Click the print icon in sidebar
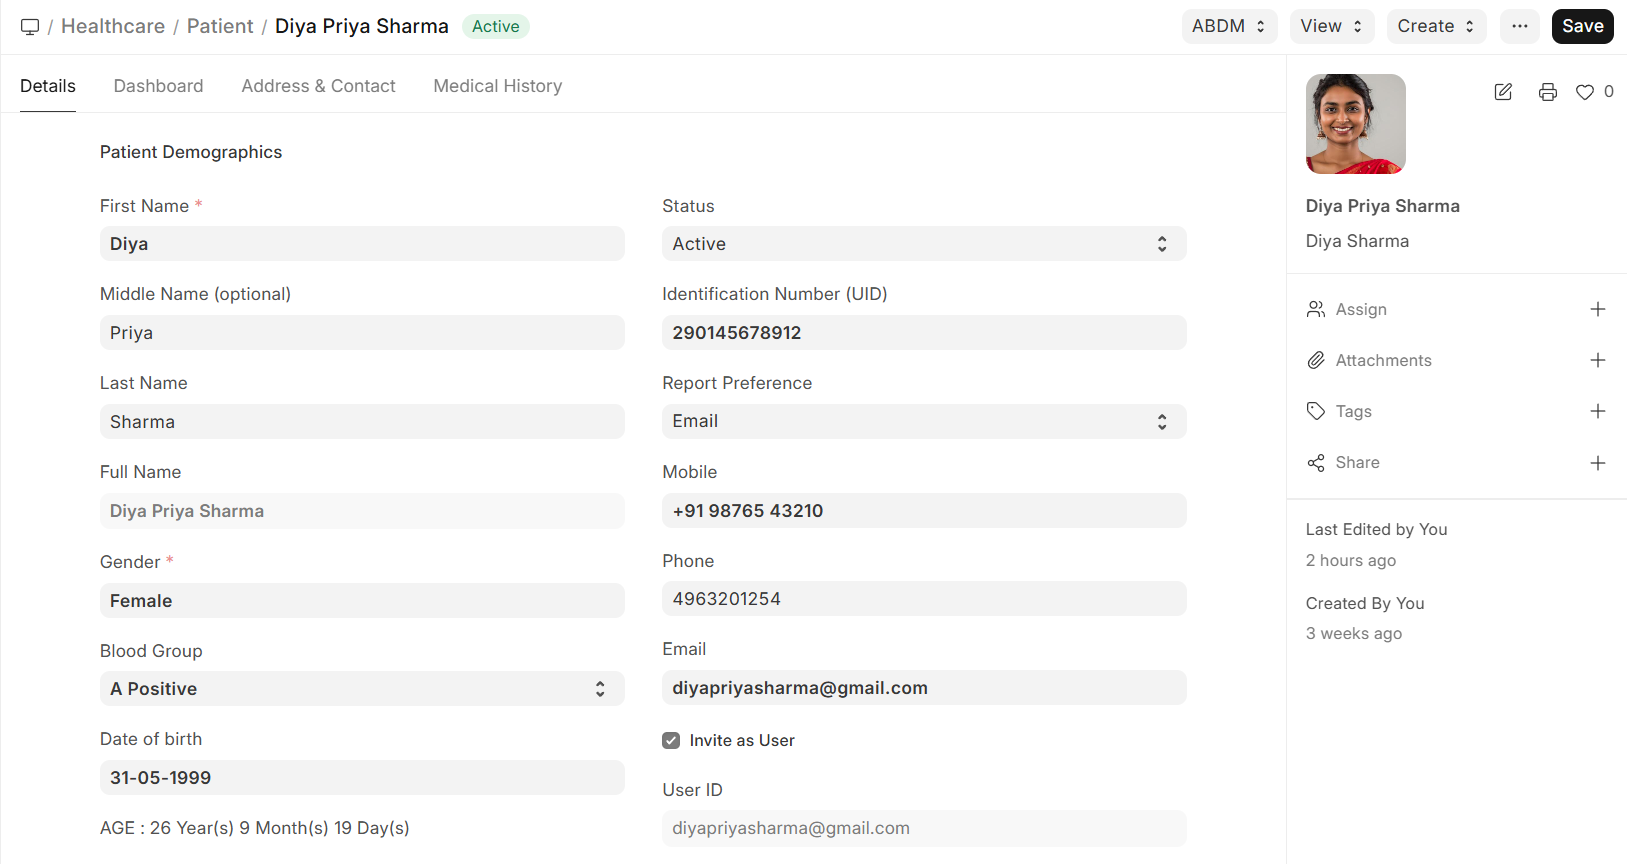Screen dimensions: 1627x864 [1548, 92]
